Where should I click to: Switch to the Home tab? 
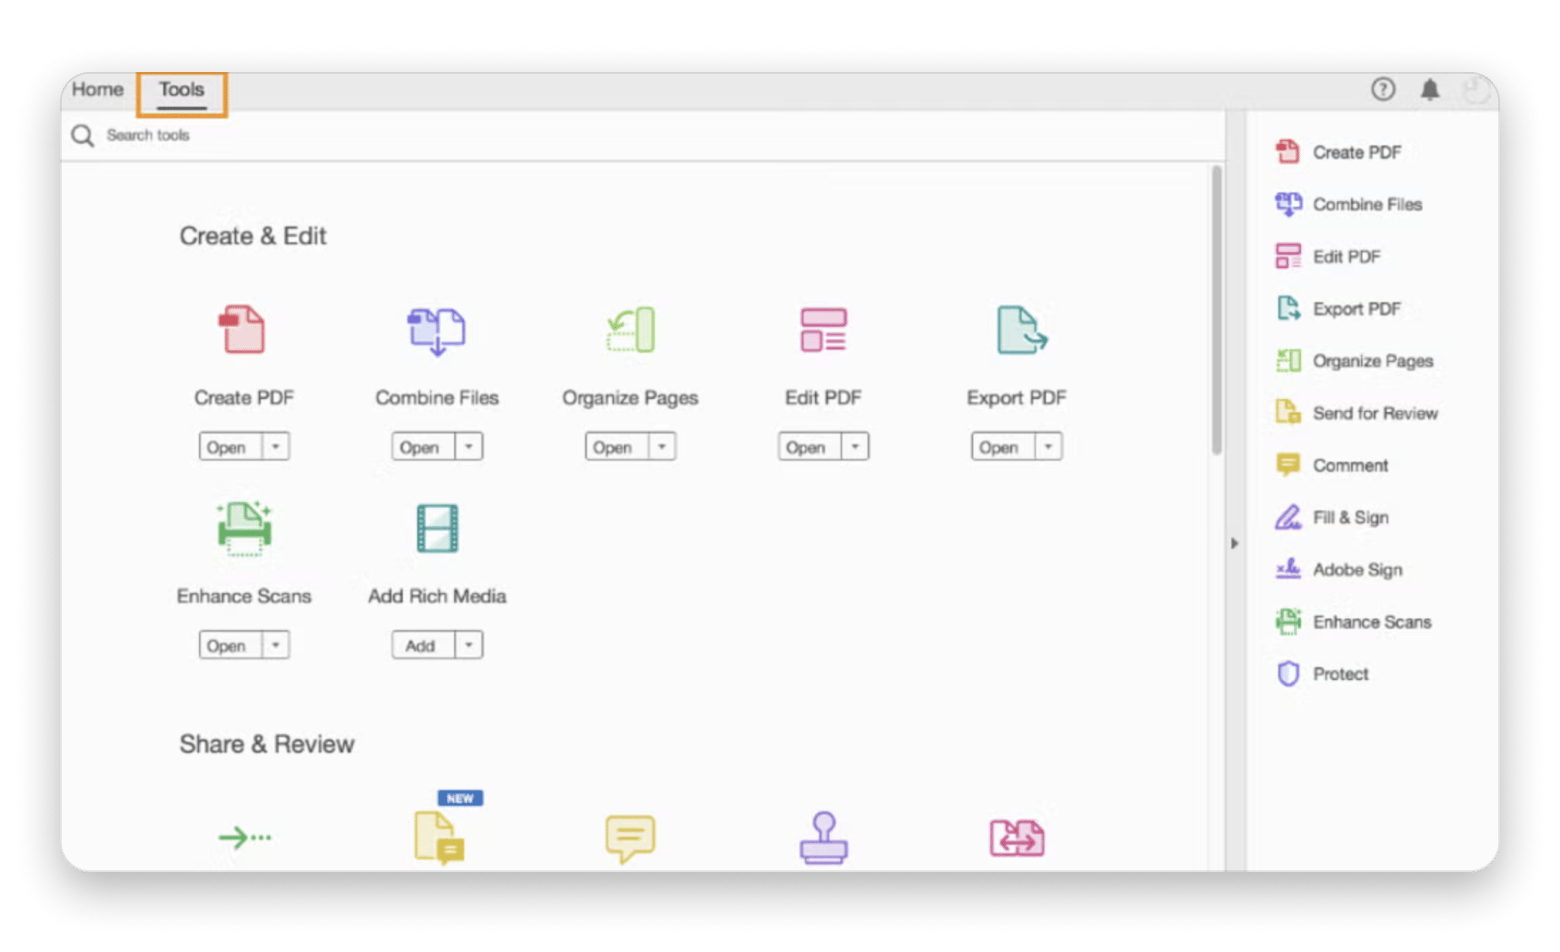(x=98, y=90)
